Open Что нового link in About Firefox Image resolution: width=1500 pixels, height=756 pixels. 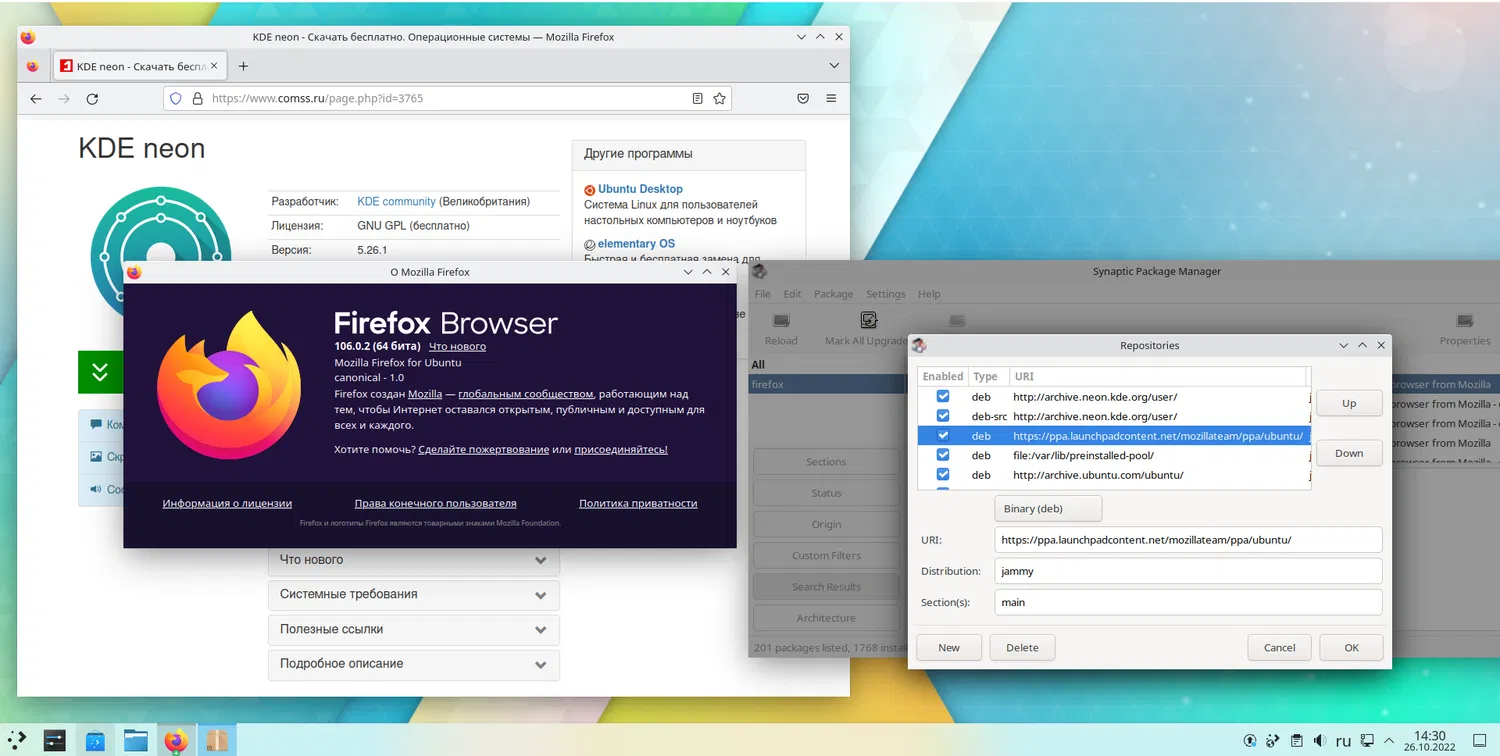pyautogui.click(x=457, y=346)
